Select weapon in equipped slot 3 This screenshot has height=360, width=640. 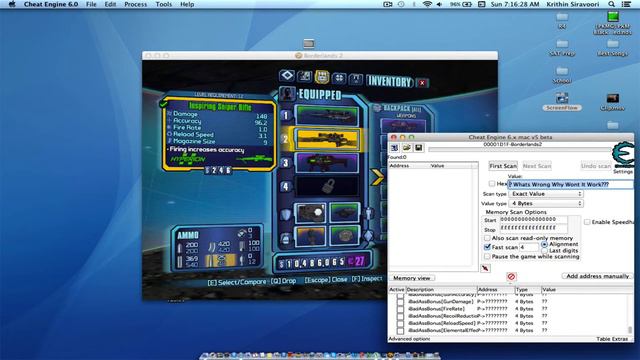[x=327, y=162]
